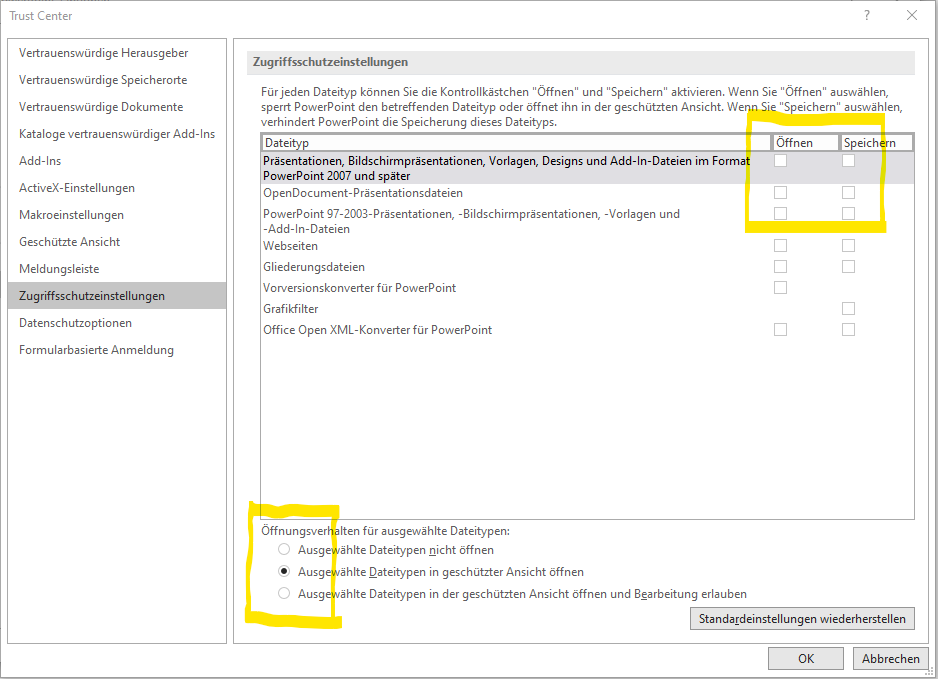Select Zugriffsschutzeinstellungen category

pos(117,296)
